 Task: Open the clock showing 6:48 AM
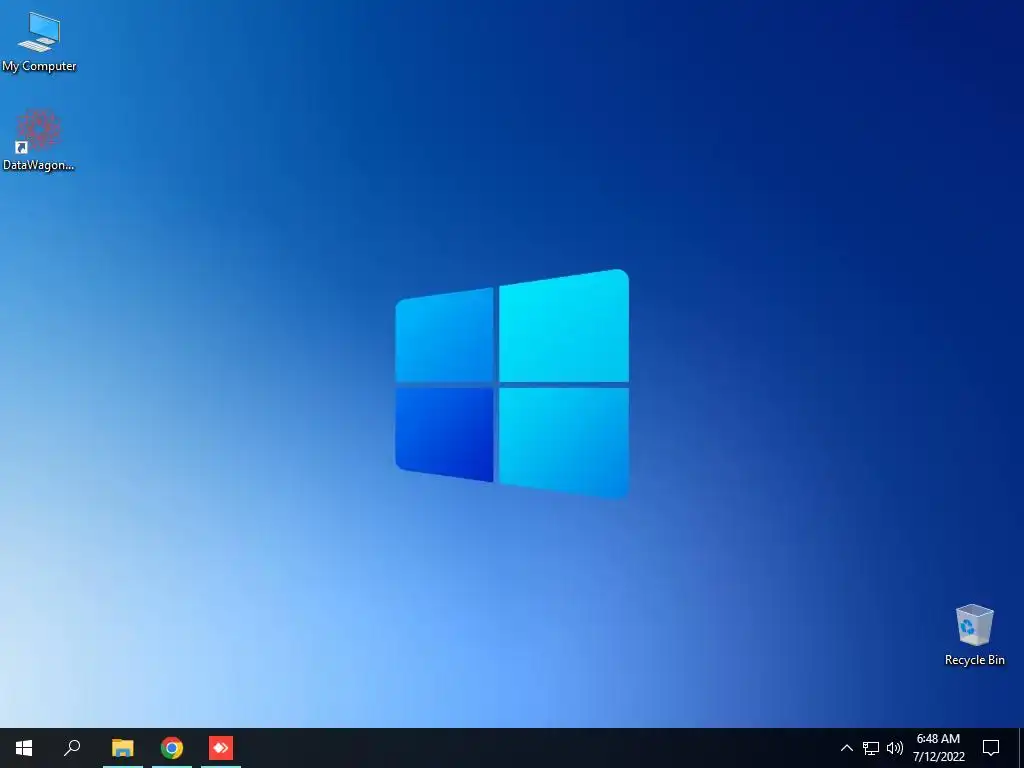coord(938,748)
